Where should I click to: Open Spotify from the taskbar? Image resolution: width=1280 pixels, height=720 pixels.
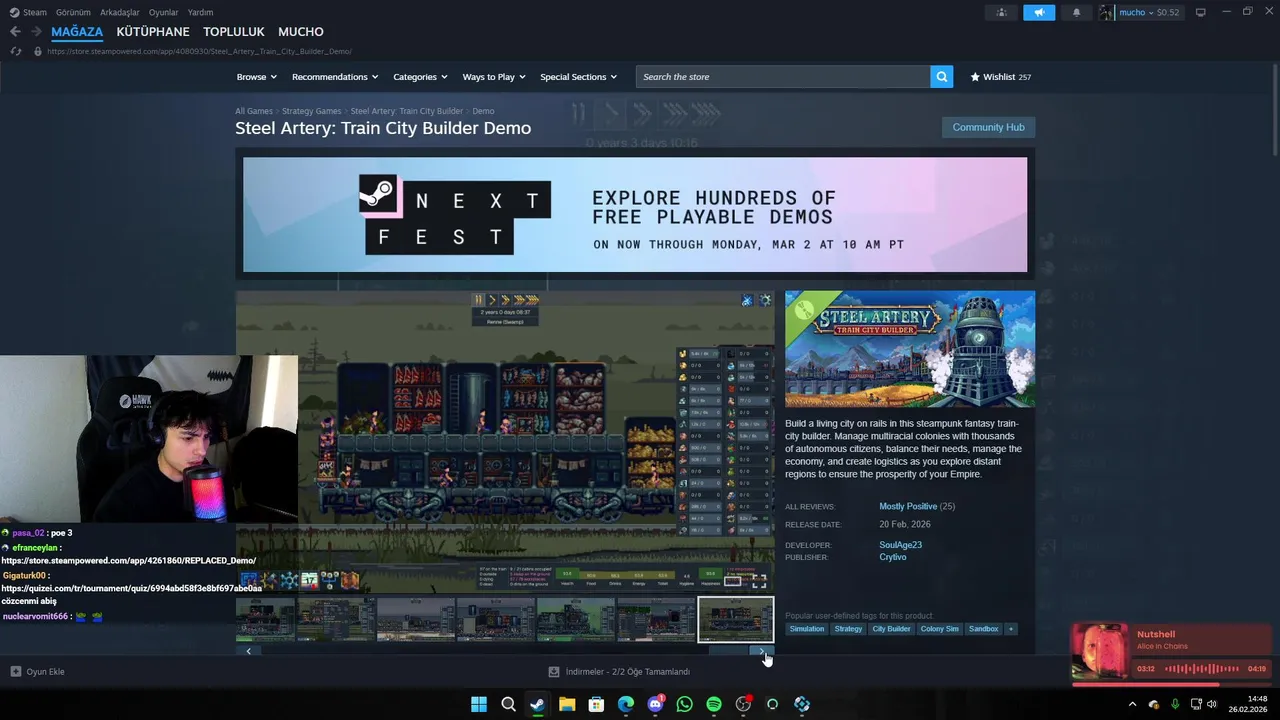[x=713, y=704]
